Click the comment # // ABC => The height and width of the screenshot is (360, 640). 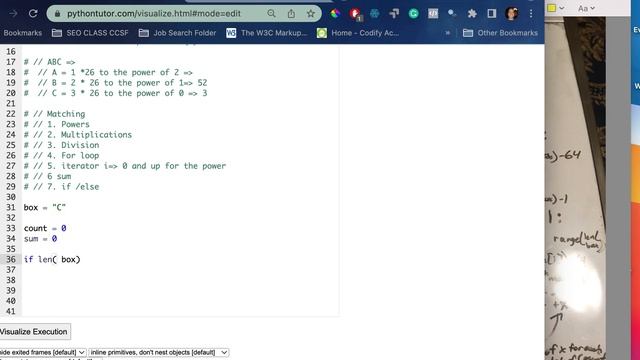pyautogui.click(x=49, y=62)
